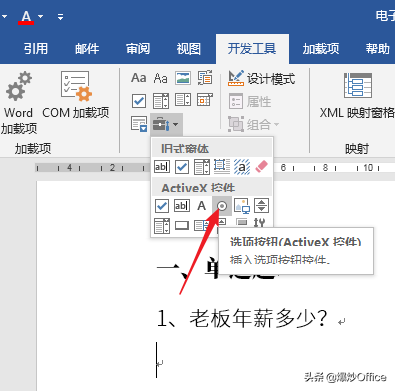Screen dimensions: 395x391
Task: Click the ActiveX 控件 section header
Action: 212,188
